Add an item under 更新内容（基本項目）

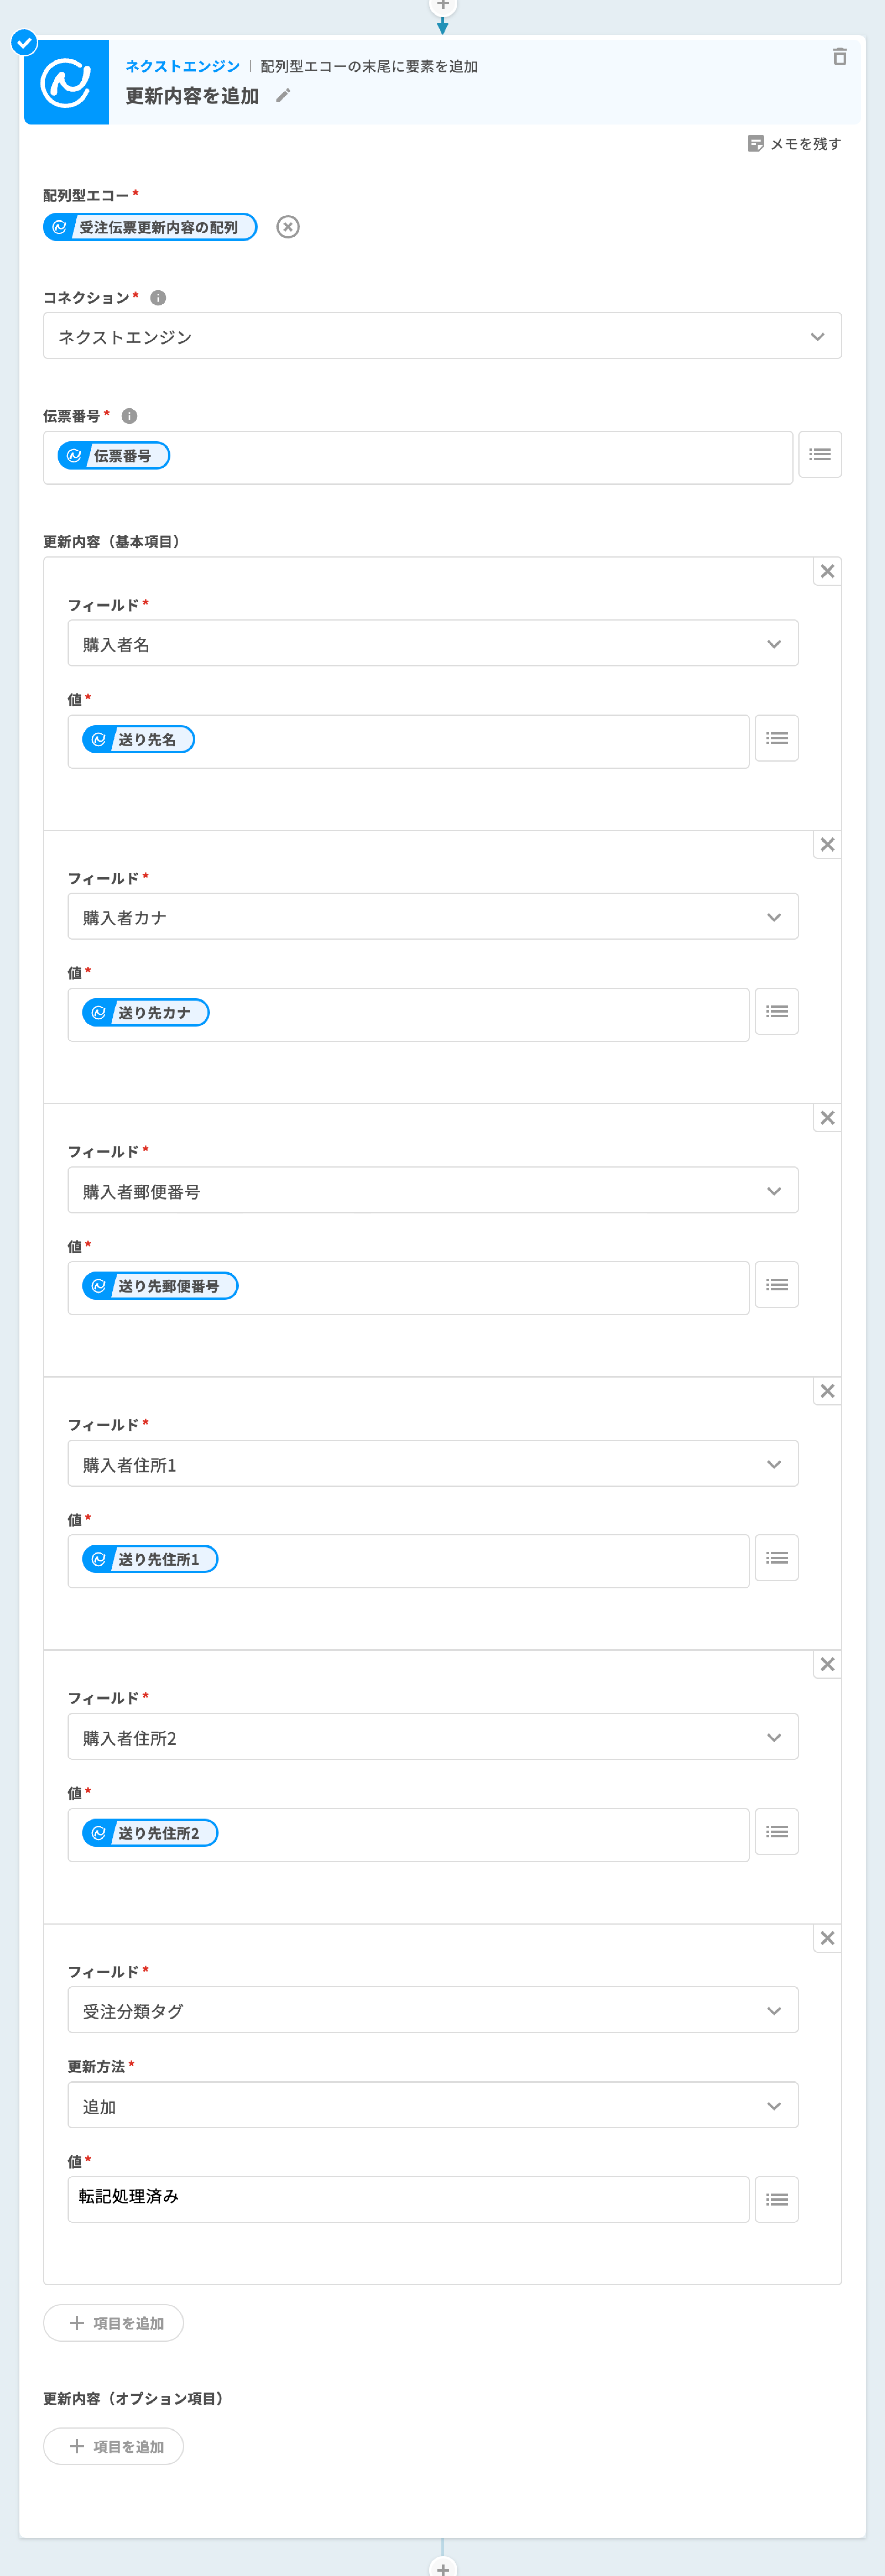tap(114, 2323)
